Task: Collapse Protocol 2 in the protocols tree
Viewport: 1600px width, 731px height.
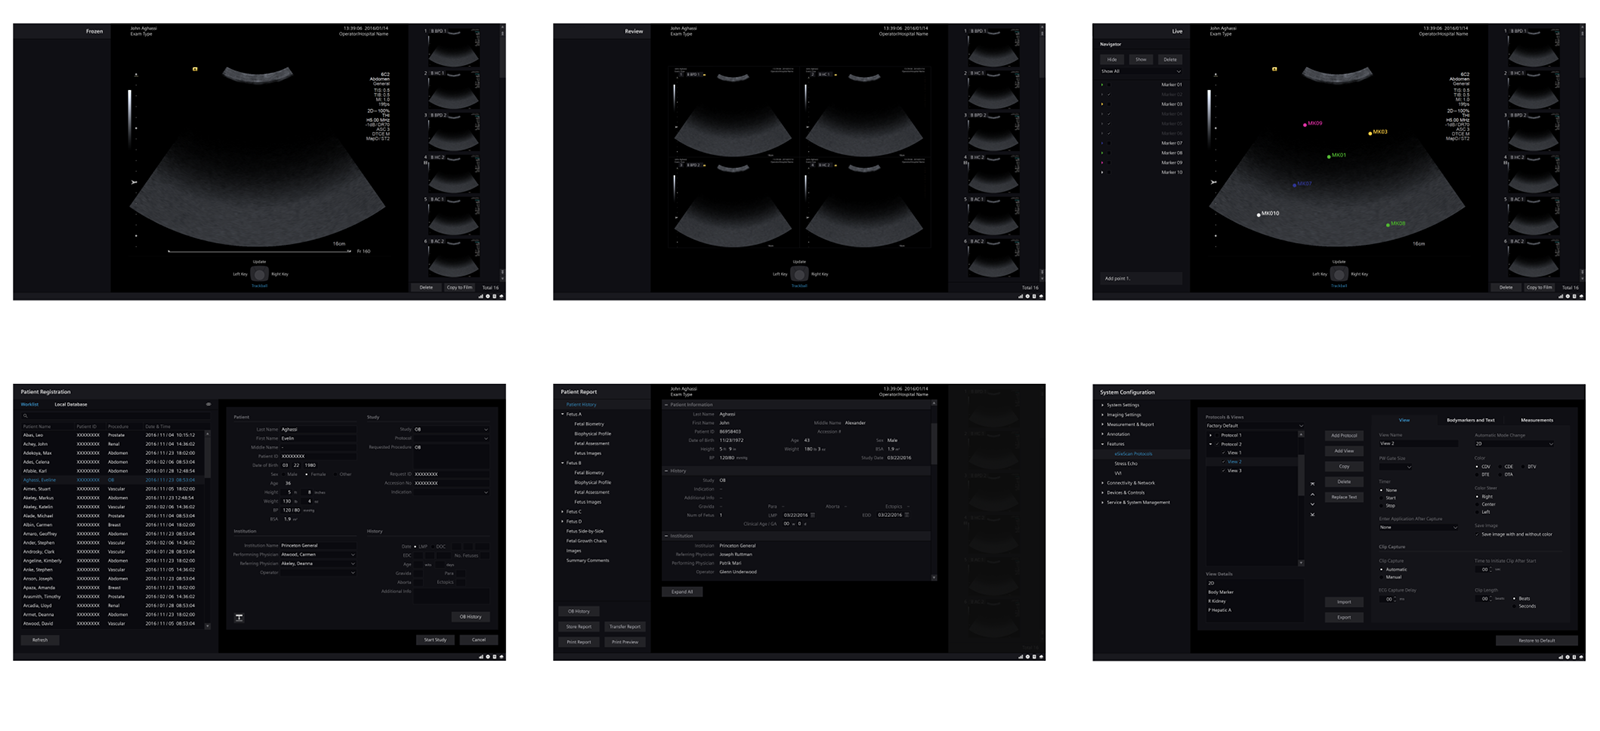Action: point(1211,444)
